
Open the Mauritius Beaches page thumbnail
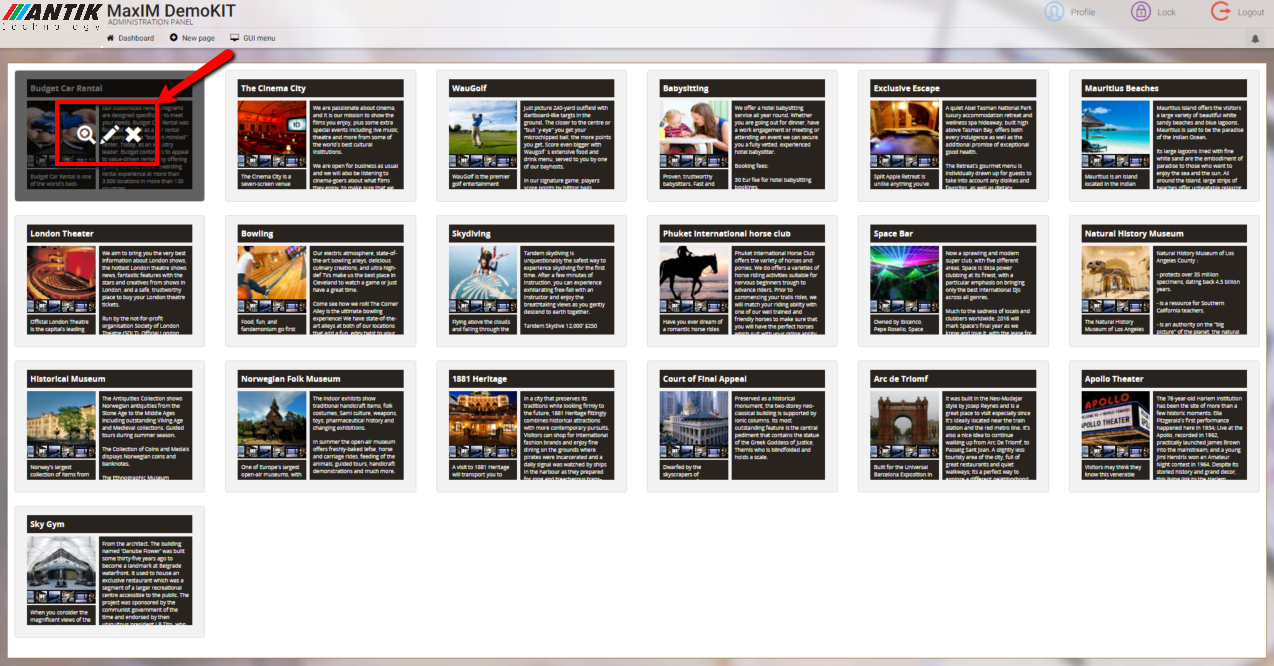click(1164, 135)
